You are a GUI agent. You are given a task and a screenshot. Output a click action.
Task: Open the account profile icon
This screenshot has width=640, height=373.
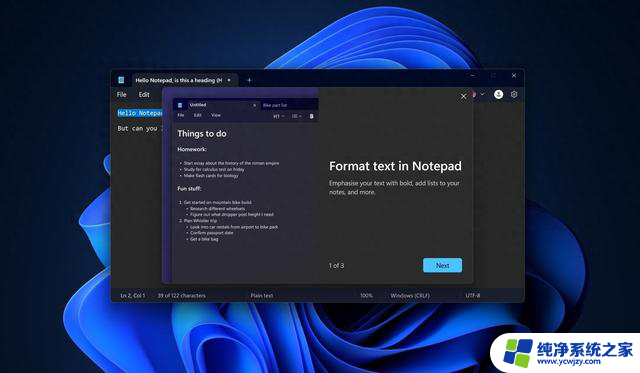(498, 94)
